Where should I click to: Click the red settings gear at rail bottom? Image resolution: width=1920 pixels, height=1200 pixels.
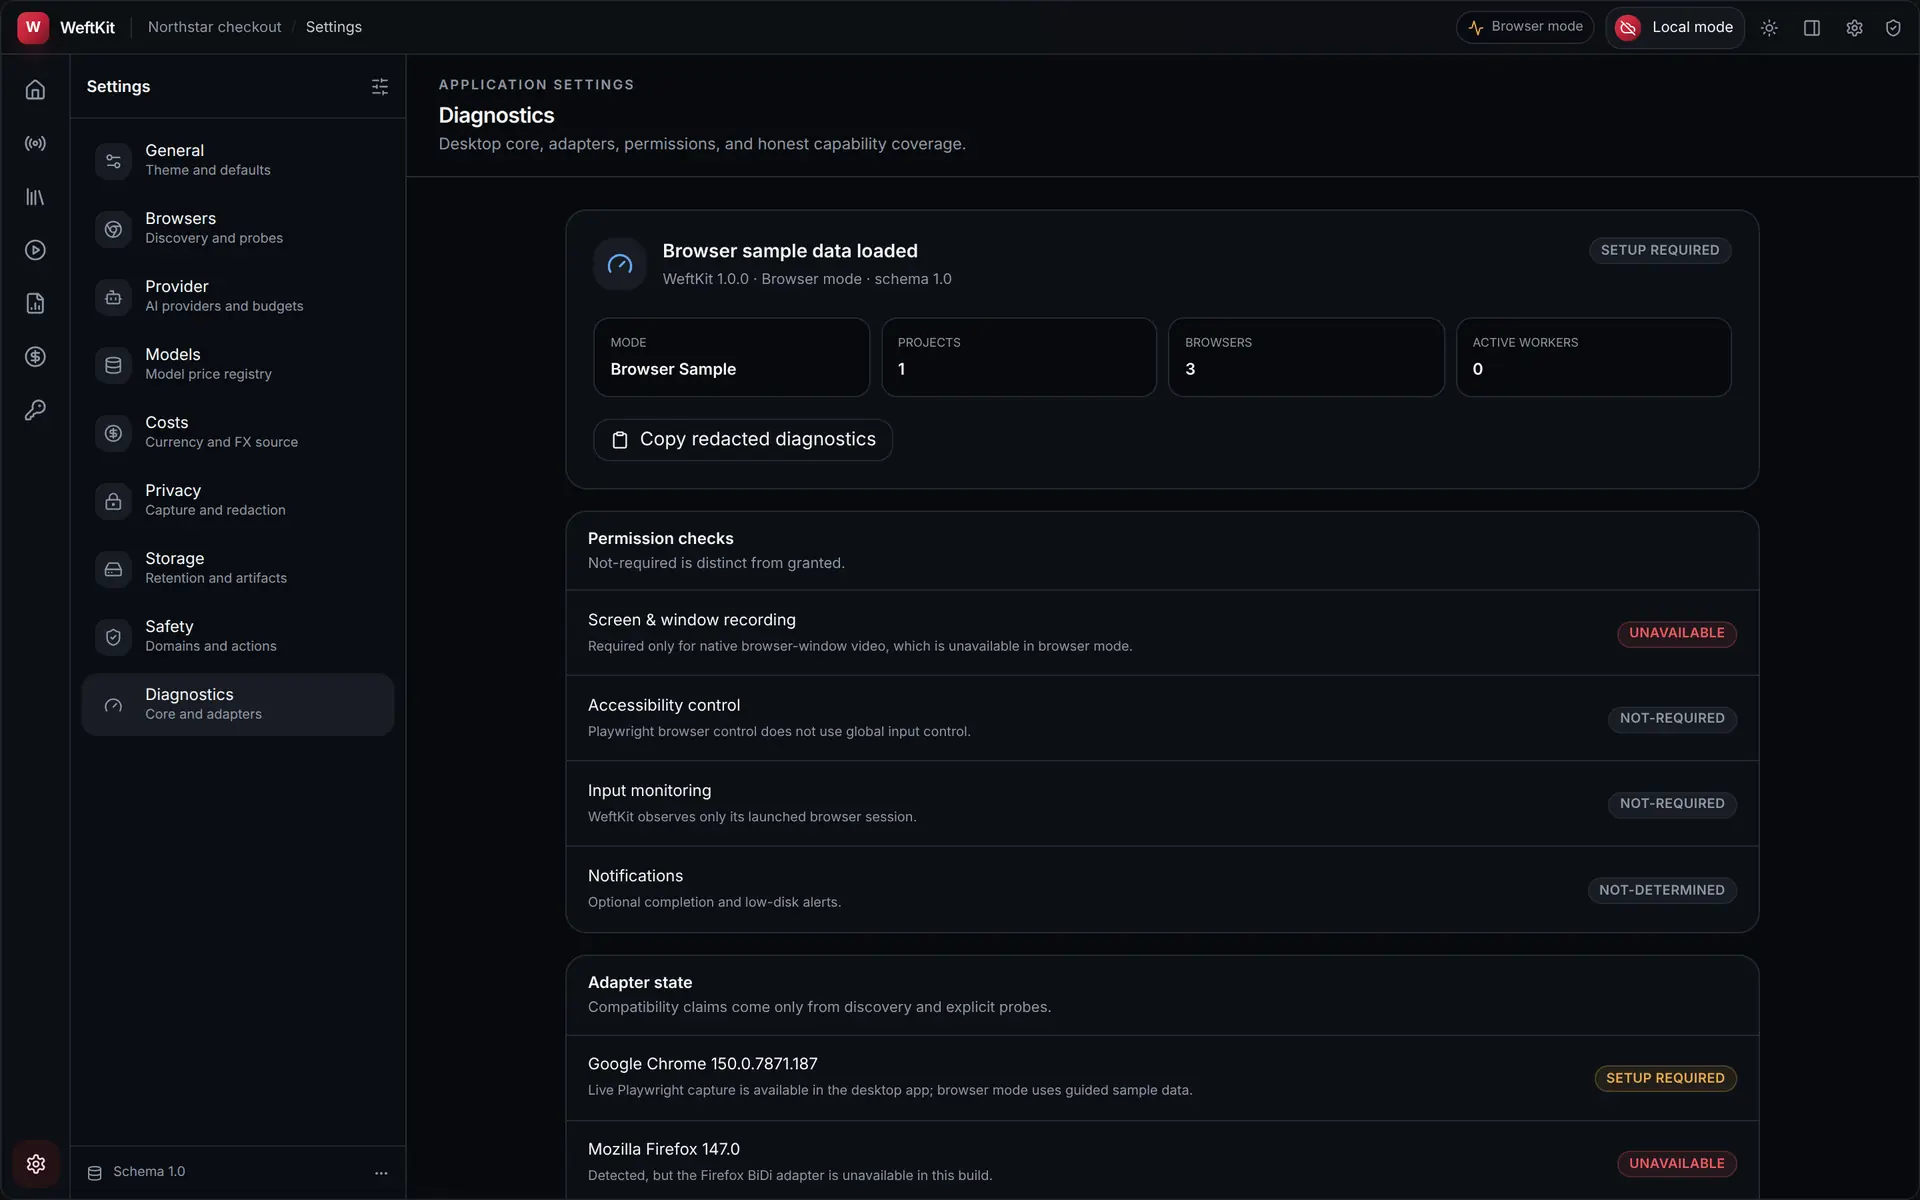(36, 1164)
